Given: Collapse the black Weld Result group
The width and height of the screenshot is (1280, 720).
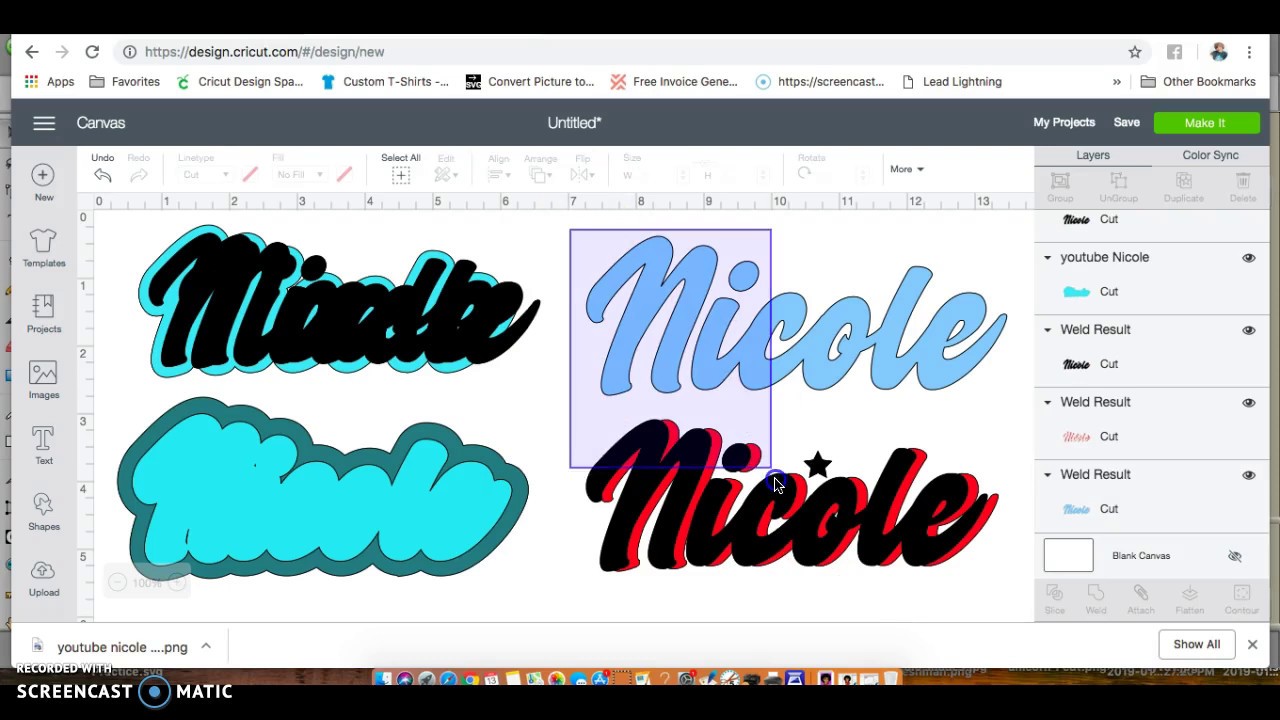Looking at the screenshot, I should click(x=1048, y=330).
